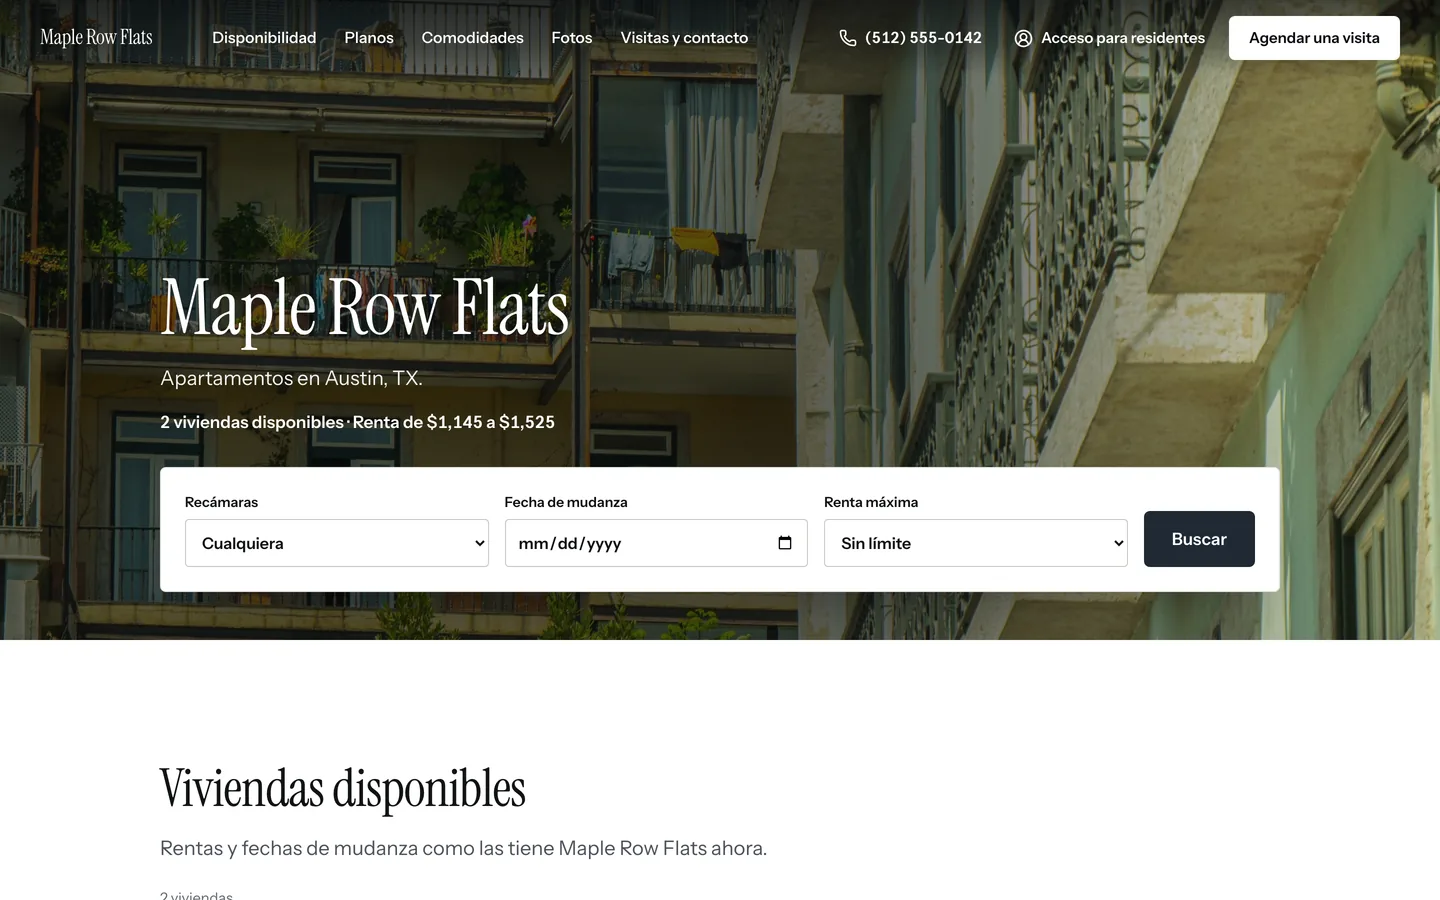The height and width of the screenshot is (900, 1440).
Task: Click the Recámaras label
Action: click(221, 502)
